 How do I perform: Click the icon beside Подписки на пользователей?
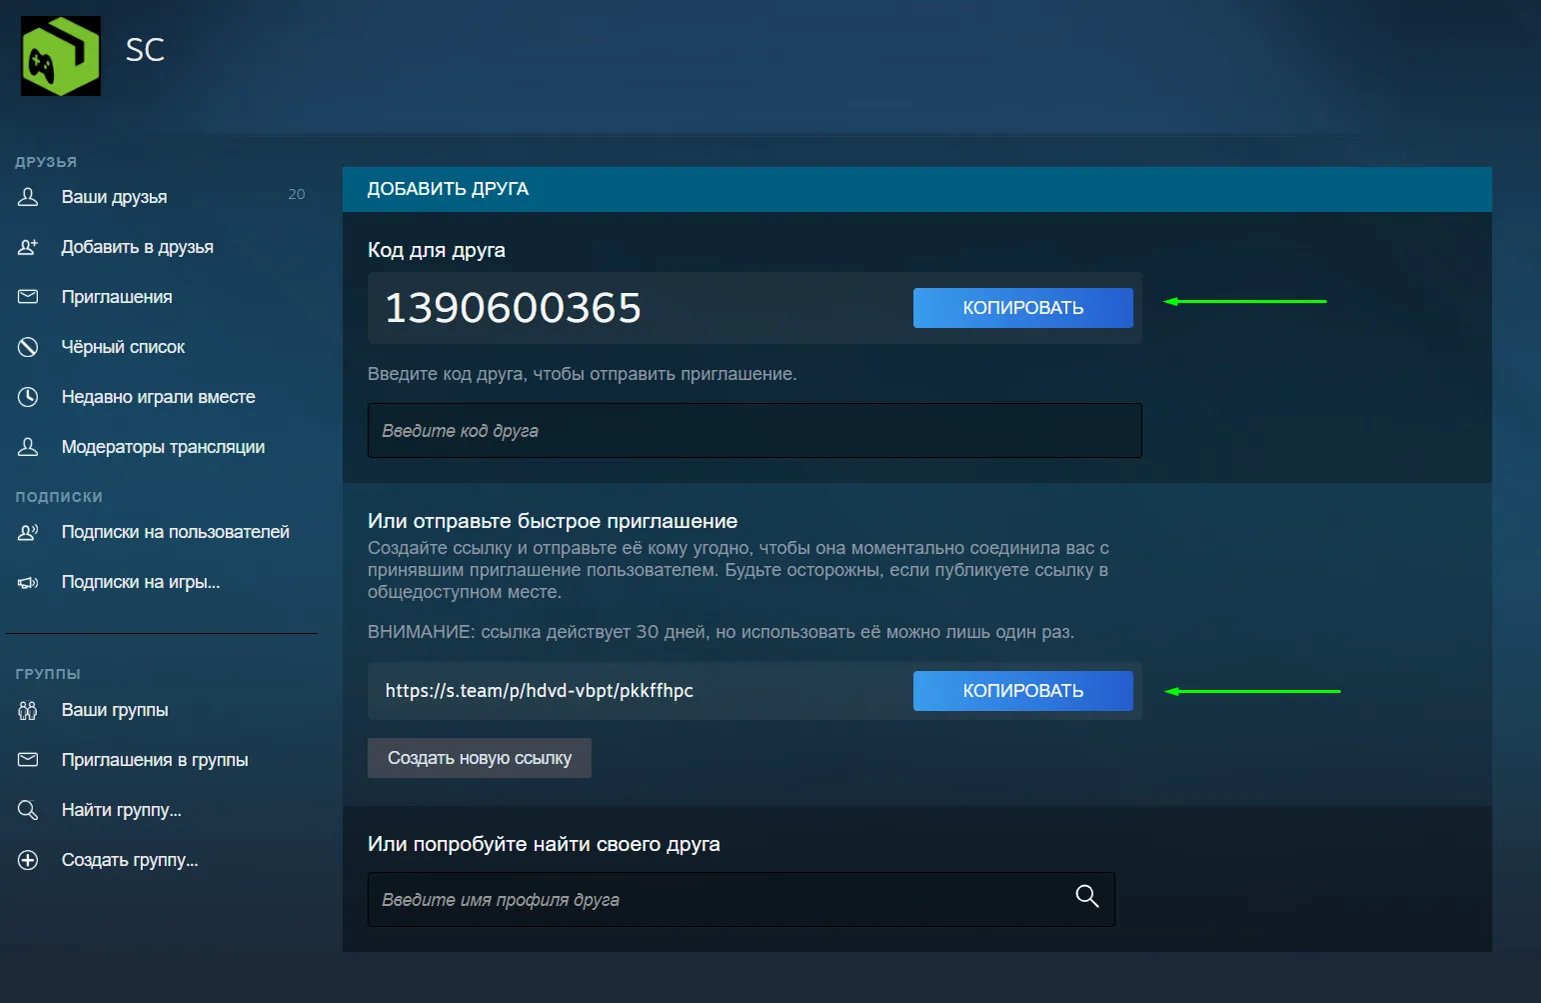click(28, 532)
